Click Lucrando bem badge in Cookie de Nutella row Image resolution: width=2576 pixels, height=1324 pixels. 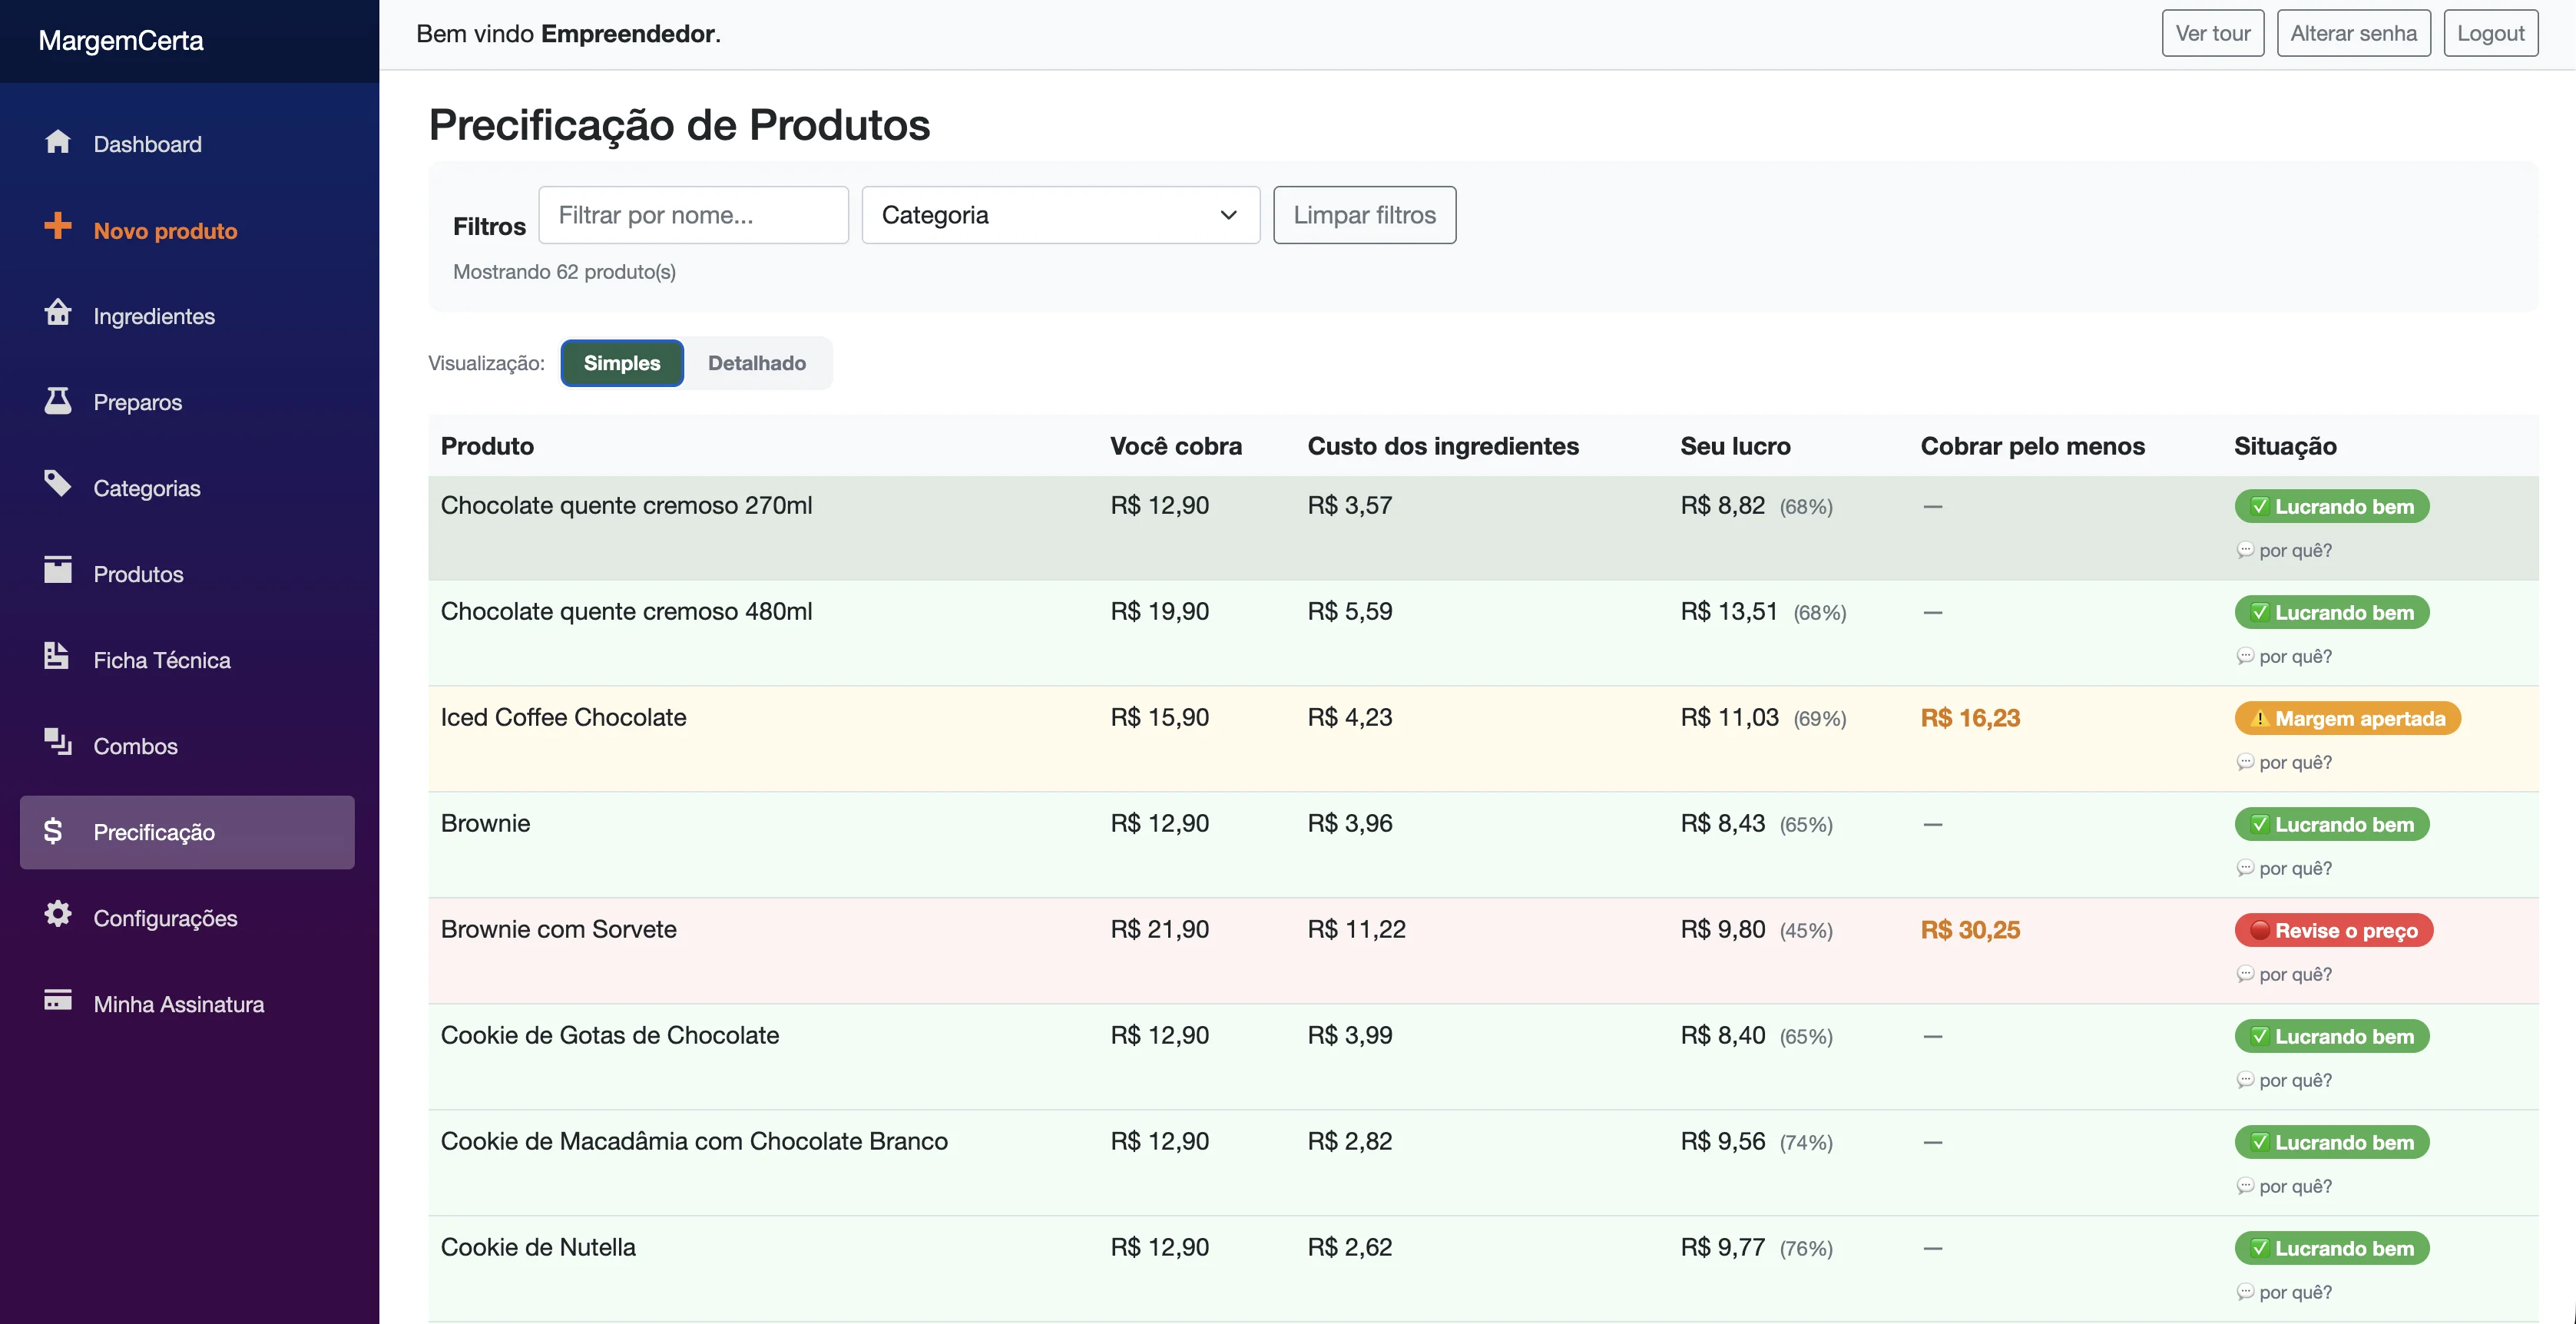pos(2332,1248)
